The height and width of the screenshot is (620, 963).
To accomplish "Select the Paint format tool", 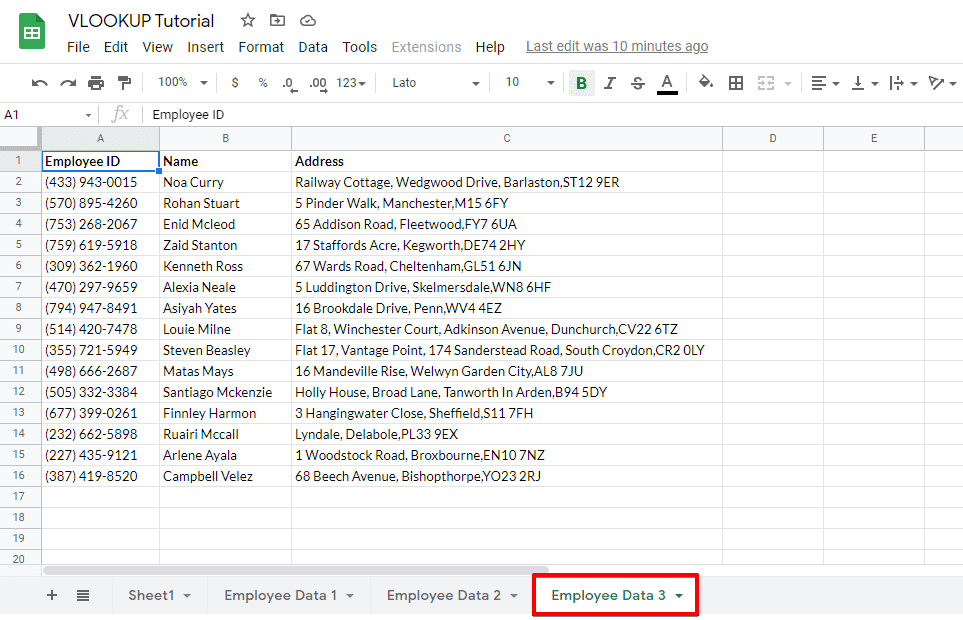I will coord(124,83).
